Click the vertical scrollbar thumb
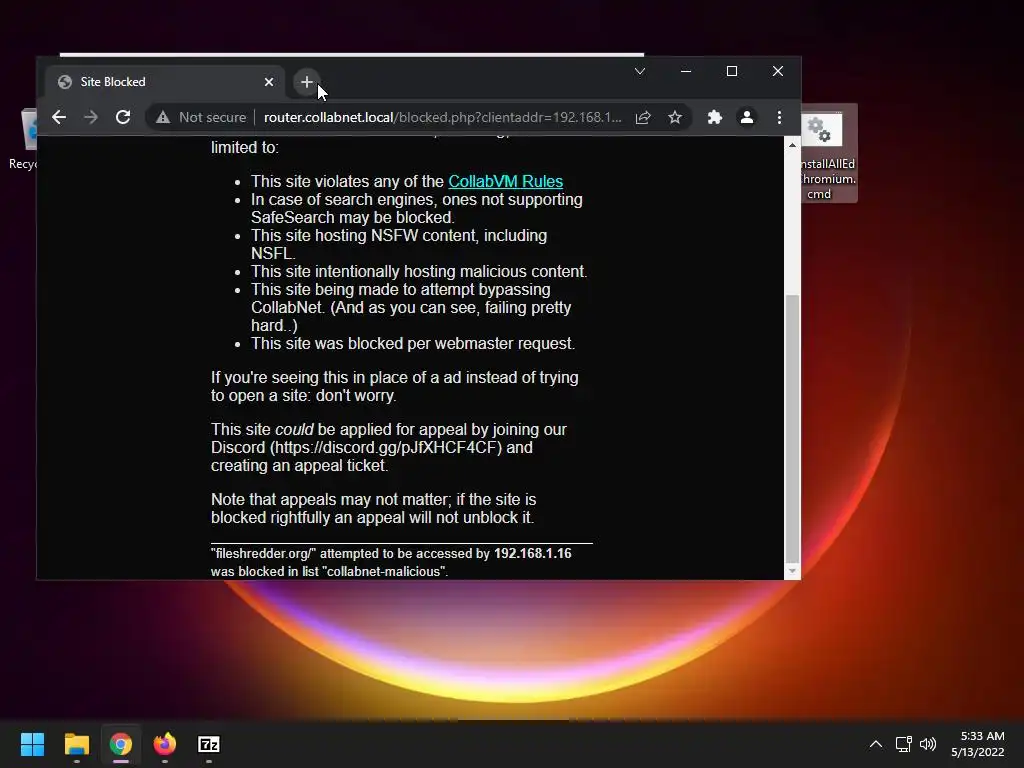The height and width of the screenshot is (768, 1024). click(792, 428)
